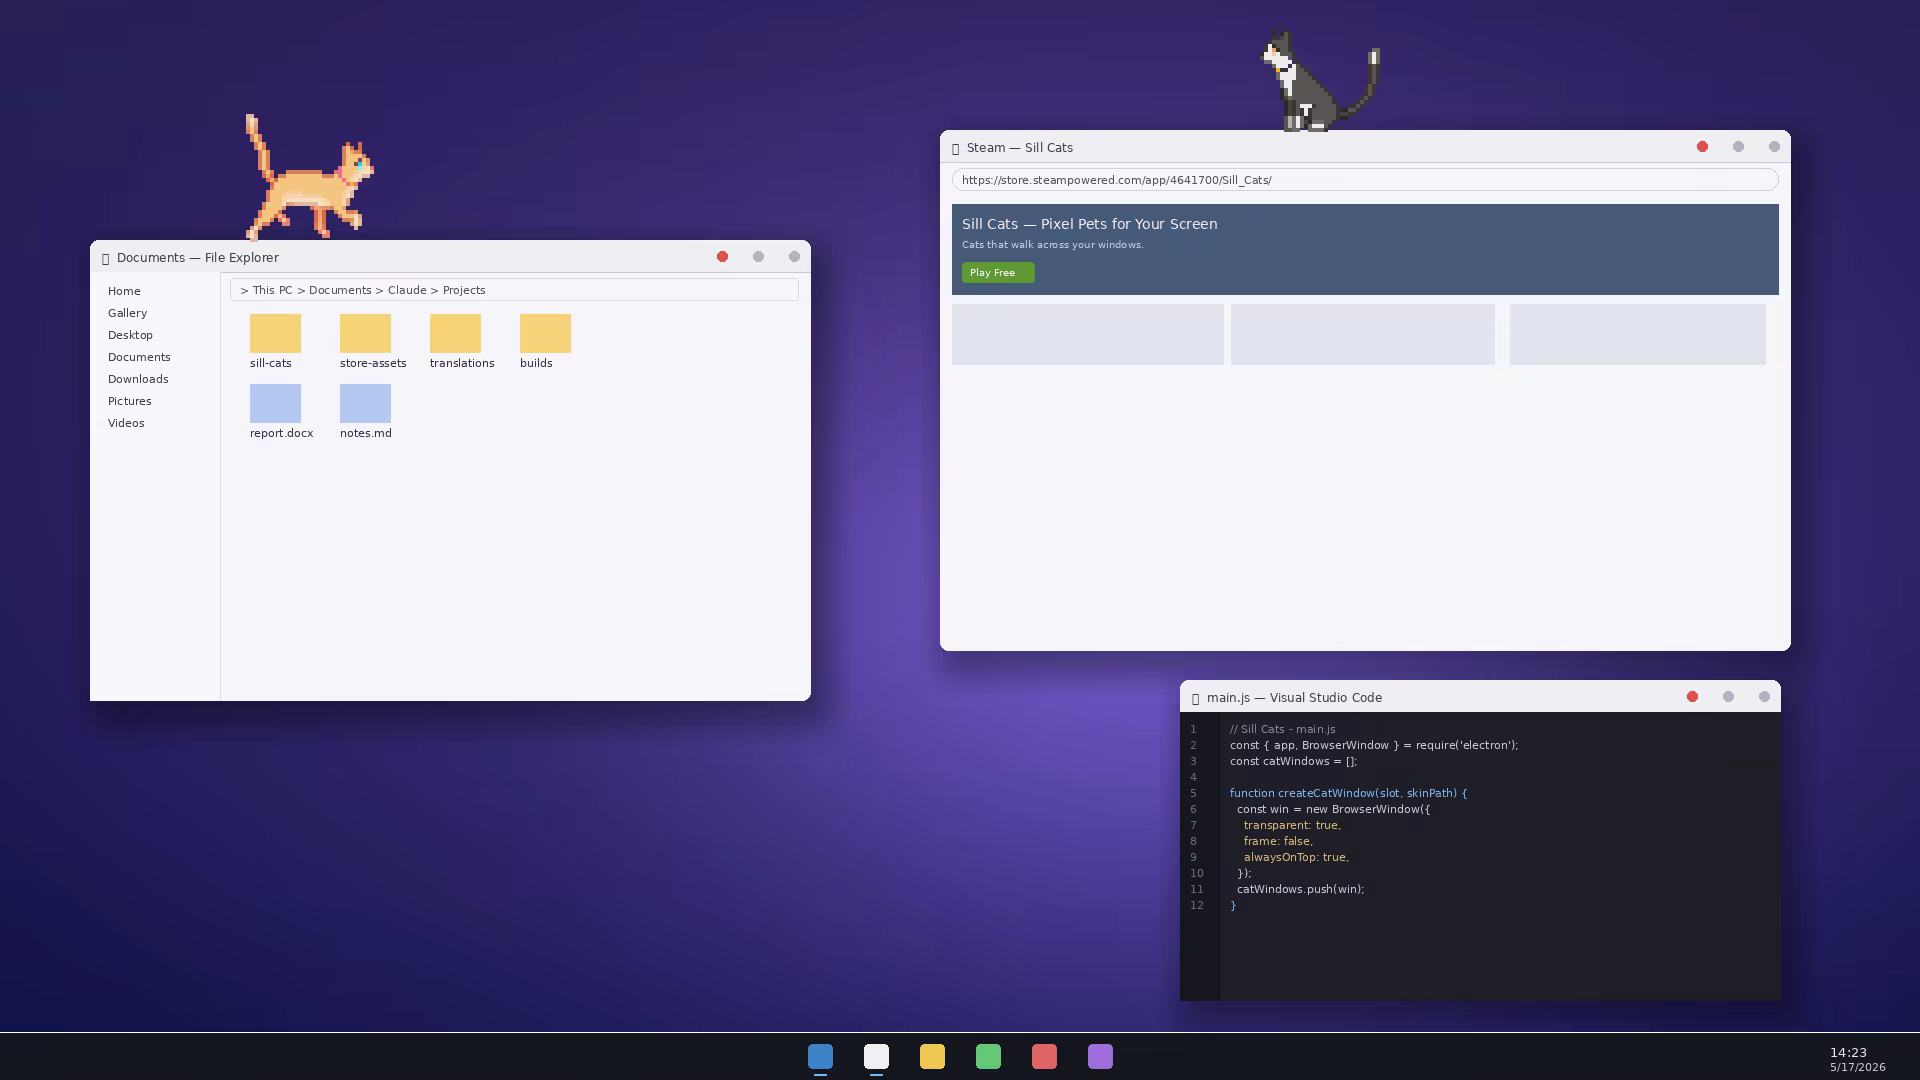The width and height of the screenshot is (1920, 1080).
Task: Open the first Steam screenshot placeholder
Action: [1088, 334]
